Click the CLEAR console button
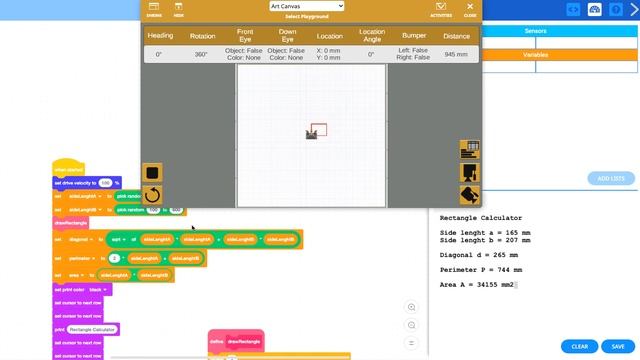640x360 pixels. (x=579, y=347)
